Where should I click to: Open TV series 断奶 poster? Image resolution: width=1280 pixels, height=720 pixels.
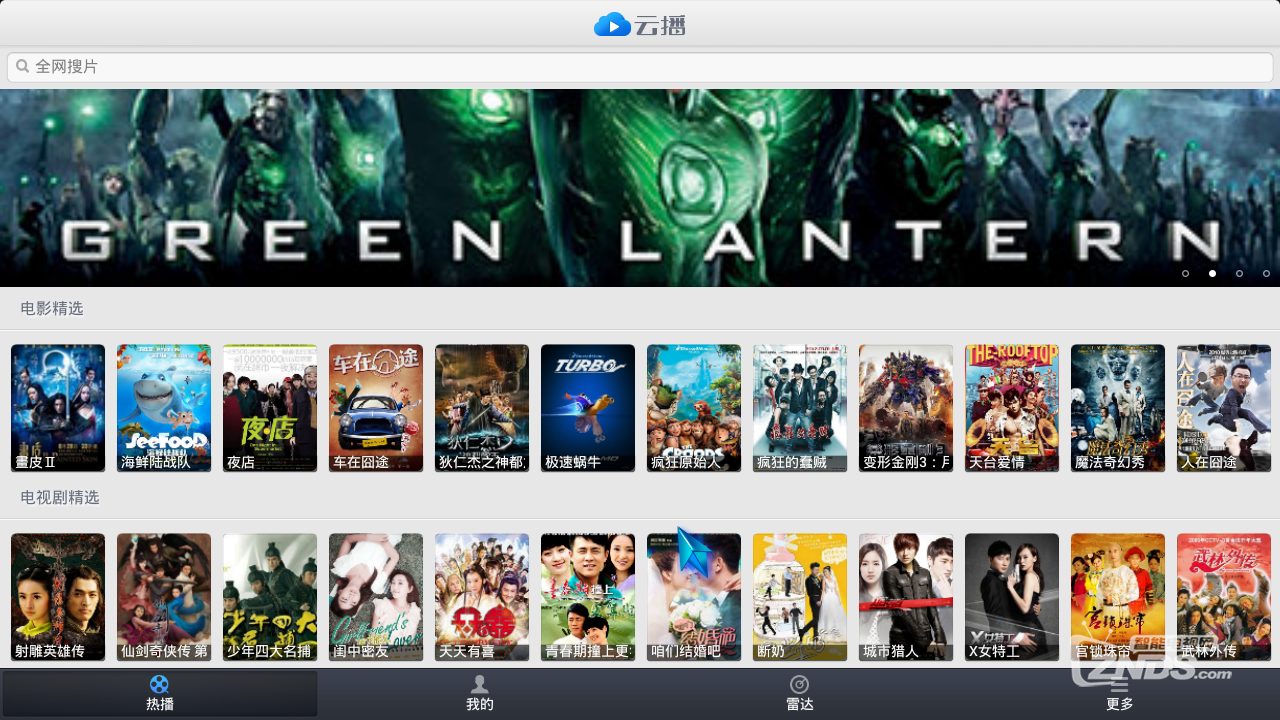[x=800, y=597]
